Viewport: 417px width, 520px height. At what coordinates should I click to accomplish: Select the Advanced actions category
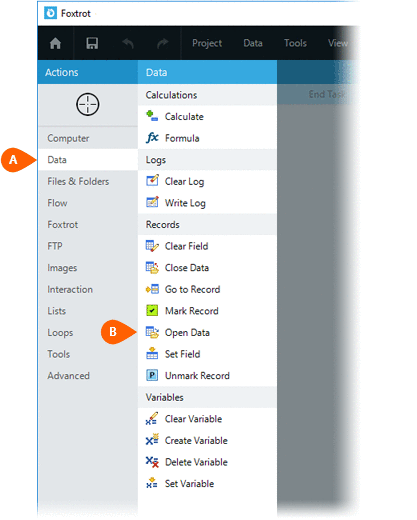88,376
